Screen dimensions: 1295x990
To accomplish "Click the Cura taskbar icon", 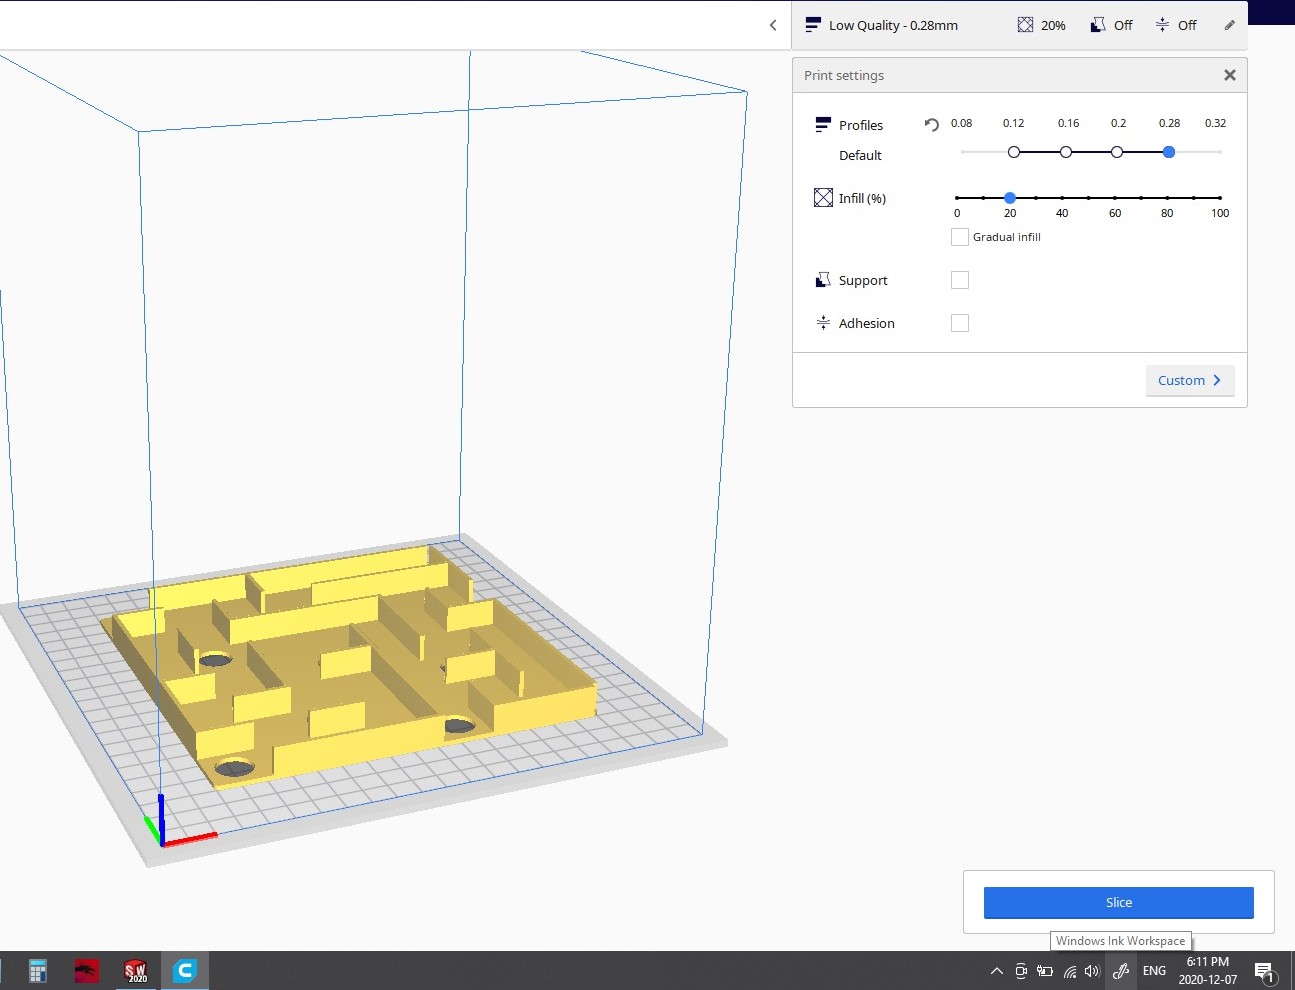I will 184,970.
